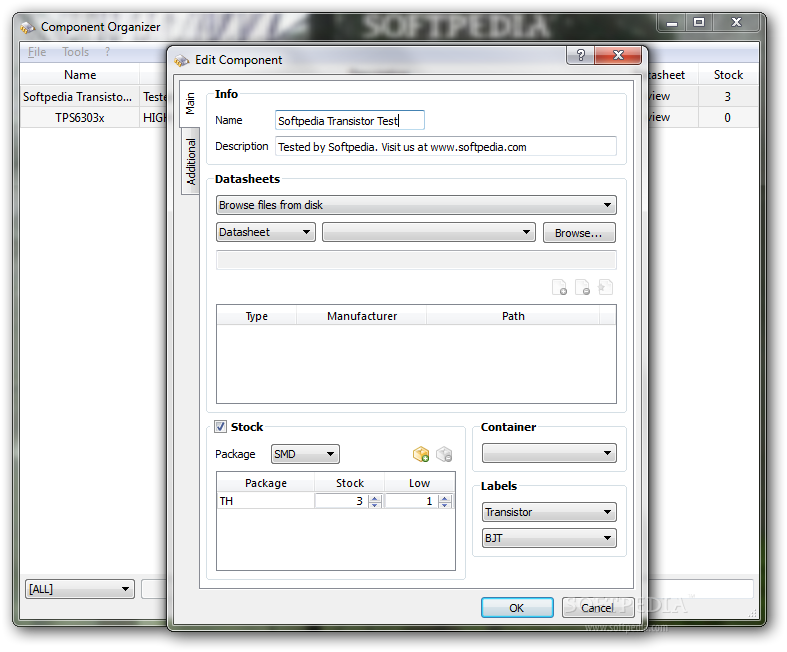Decrease the TH low value spinner

tap(445, 504)
